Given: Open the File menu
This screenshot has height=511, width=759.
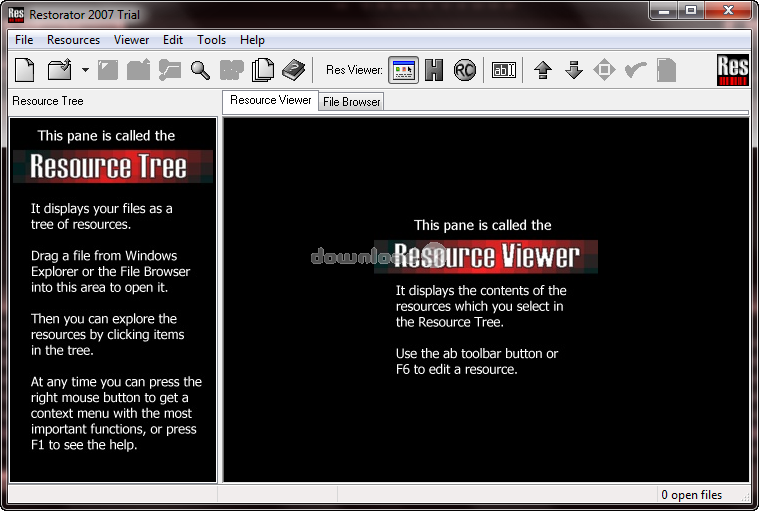Looking at the screenshot, I should click(x=24, y=40).
